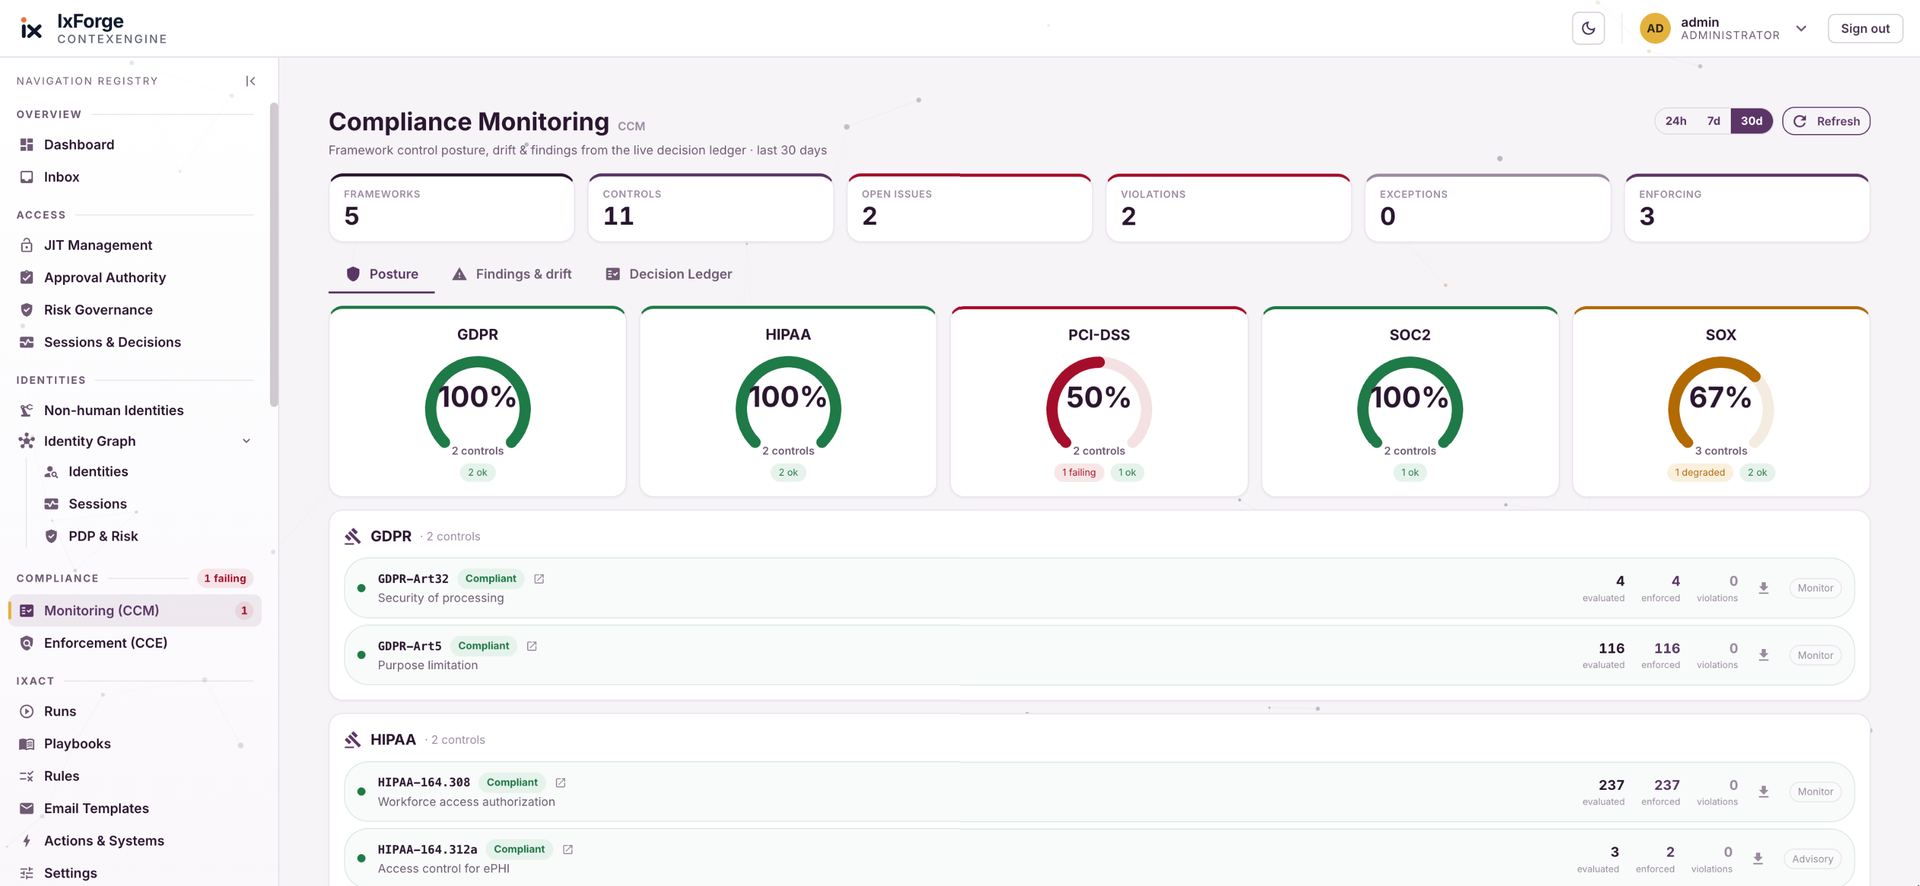Click the Inbox icon in sidebar
This screenshot has width=1920, height=886.
[27, 177]
